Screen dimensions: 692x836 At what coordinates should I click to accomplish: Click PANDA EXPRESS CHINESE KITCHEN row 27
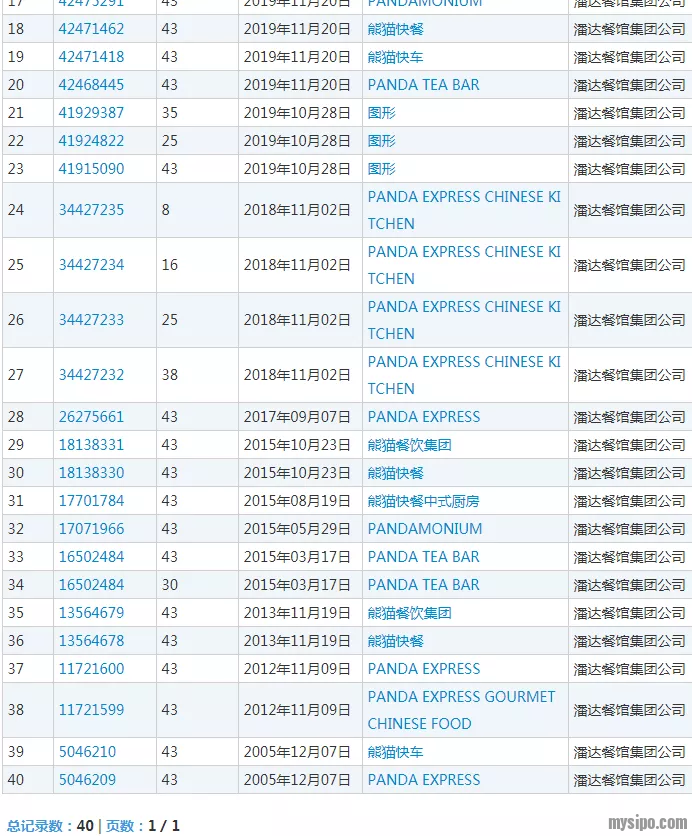click(x=464, y=375)
